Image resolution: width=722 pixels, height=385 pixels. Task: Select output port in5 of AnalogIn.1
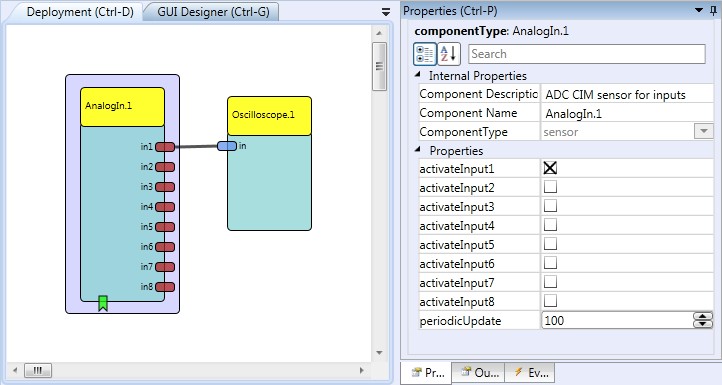click(x=165, y=227)
